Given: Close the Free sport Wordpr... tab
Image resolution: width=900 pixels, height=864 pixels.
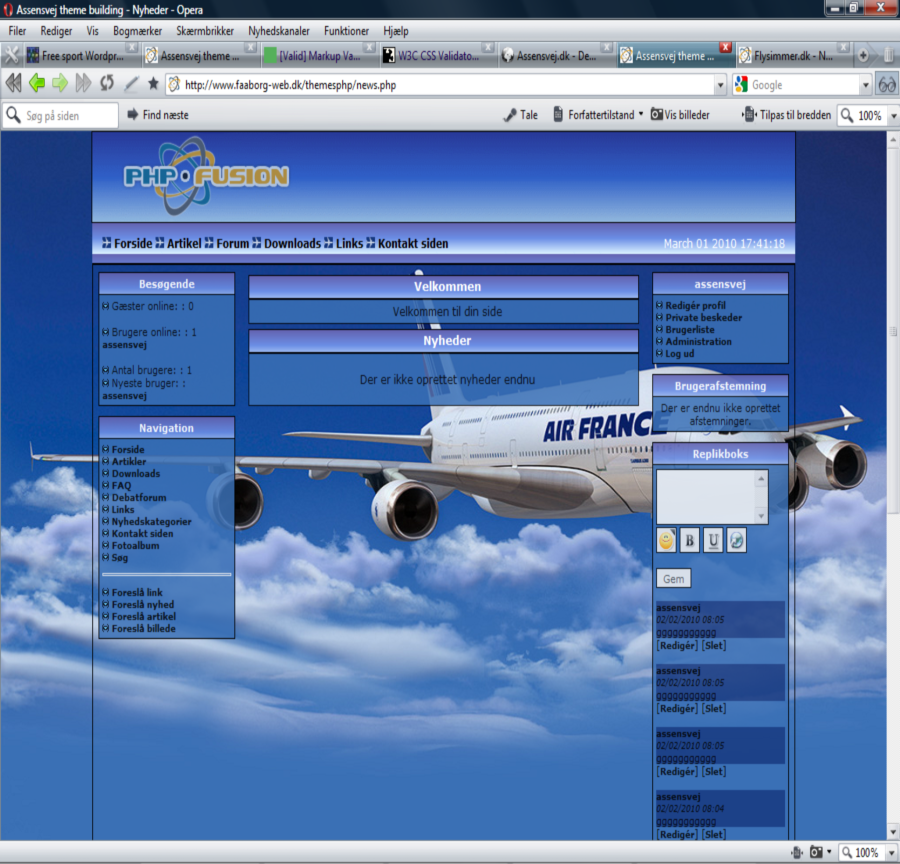Looking at the screenshot, I should click(132, 47).
